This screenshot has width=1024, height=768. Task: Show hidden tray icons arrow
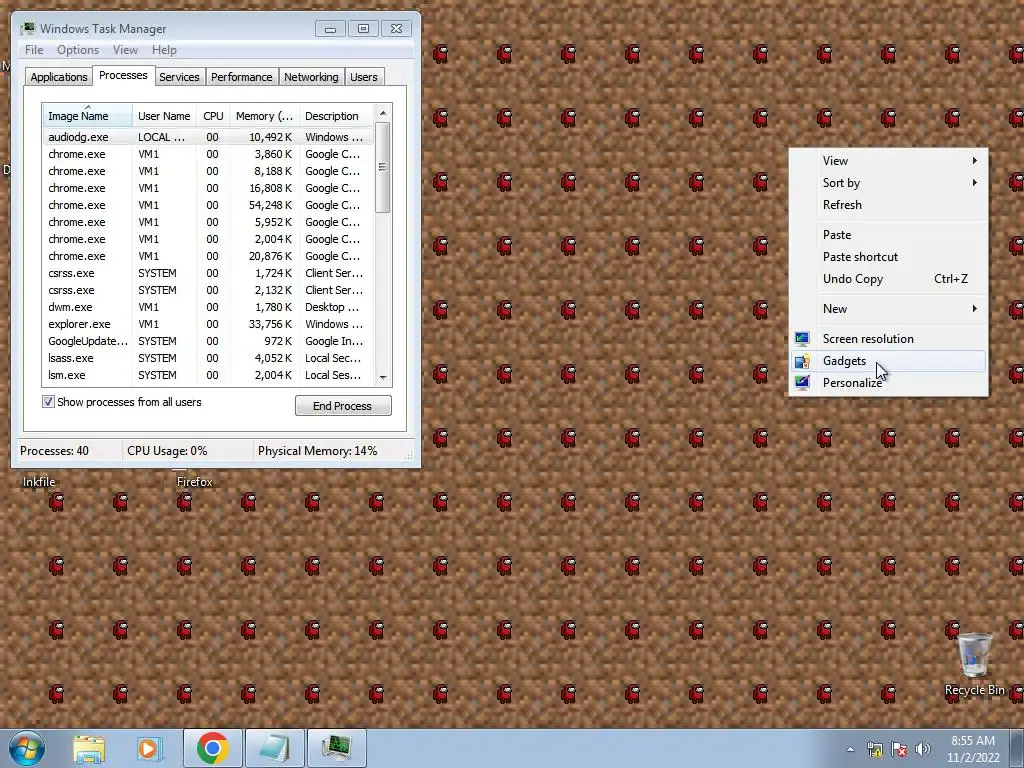850,750
